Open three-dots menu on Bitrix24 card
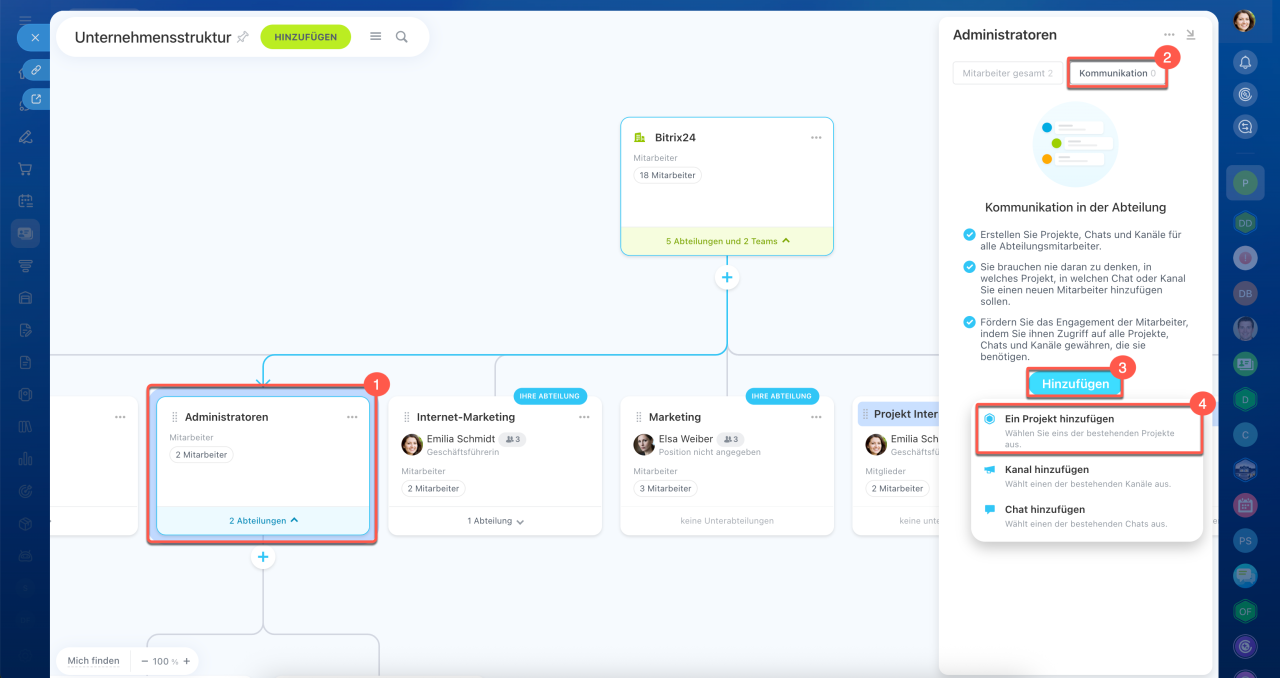Viewport: 1280px width, 678px height. (816, 137)
